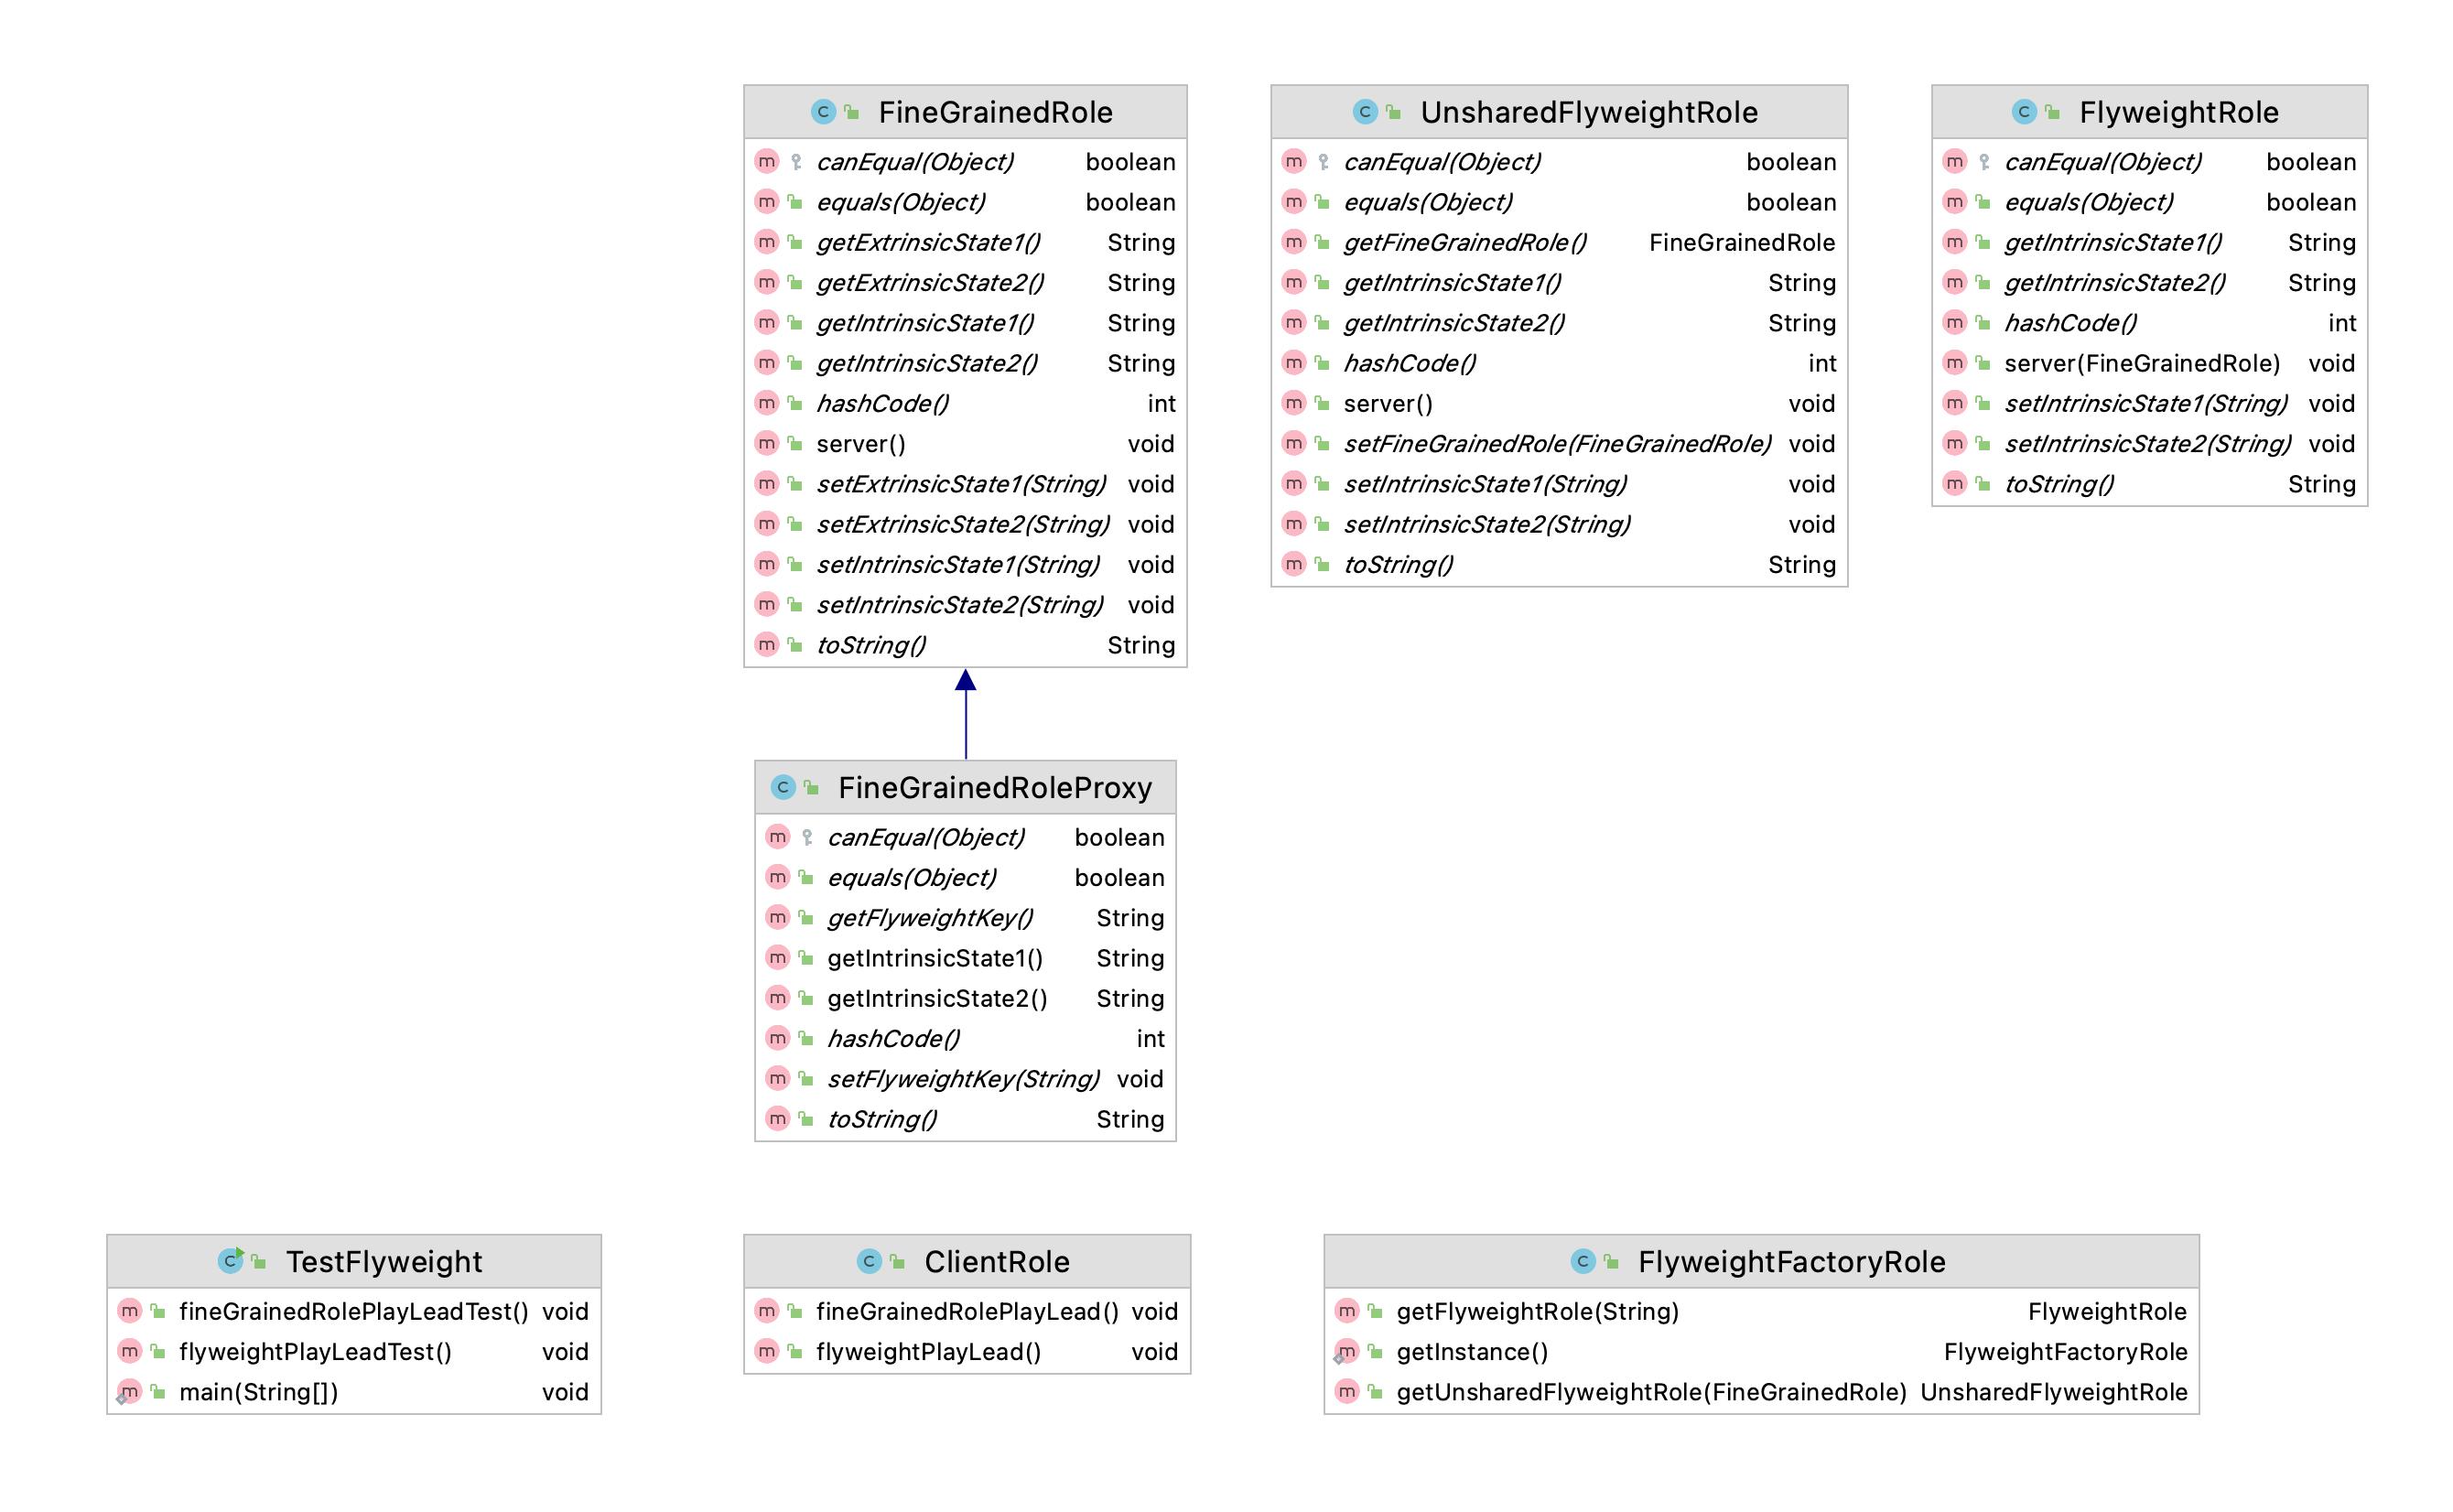Click fineGrainedRolePlayLeadTest() in TestFlyweight
This screenshot has width=2453, height=1512.
[353, 1311]
